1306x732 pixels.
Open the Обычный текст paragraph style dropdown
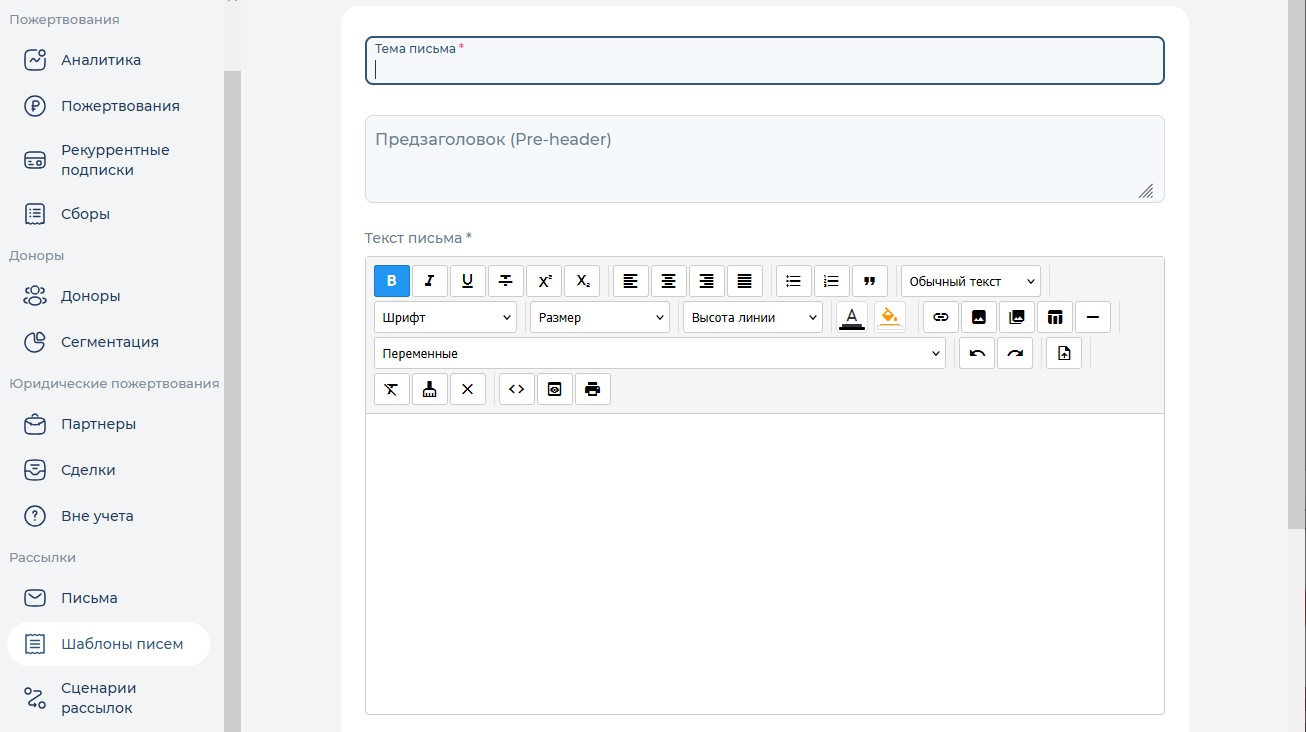(x=970, y=281)
